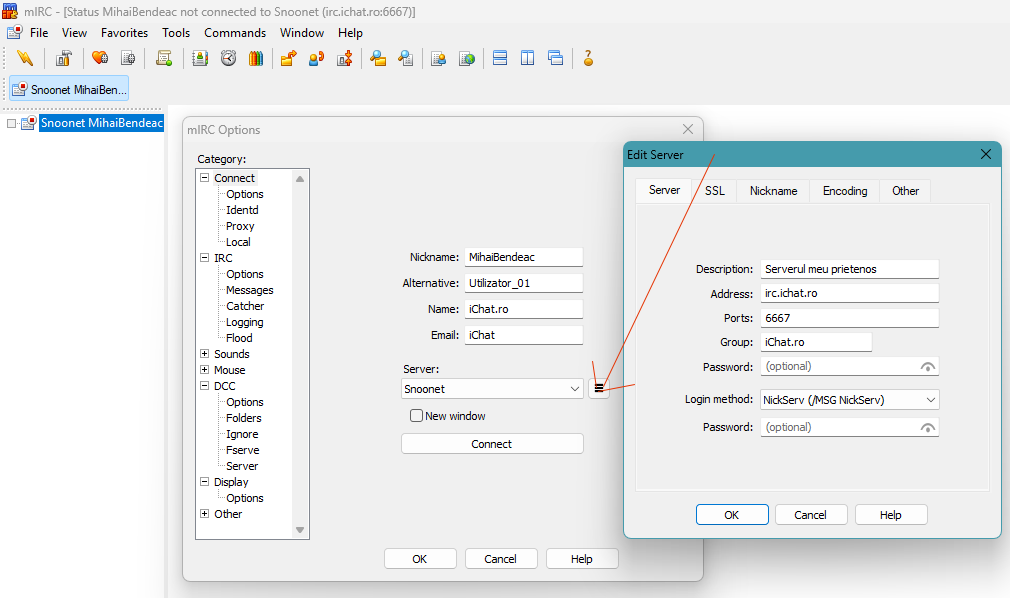1010x598 pixels.
Task: Collapse the Connect category node
Action: coord(204,177)
